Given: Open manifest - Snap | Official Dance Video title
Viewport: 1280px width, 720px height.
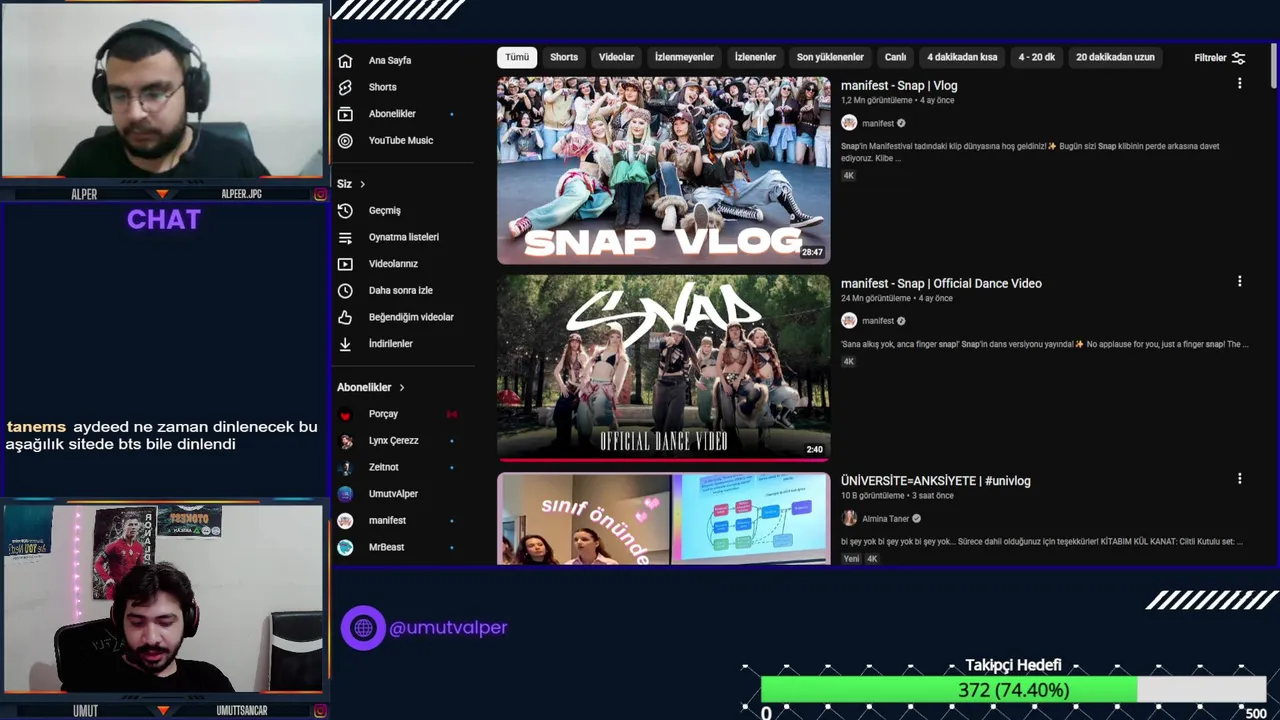Looking at the screenshot, I should [x=941, y=284].
